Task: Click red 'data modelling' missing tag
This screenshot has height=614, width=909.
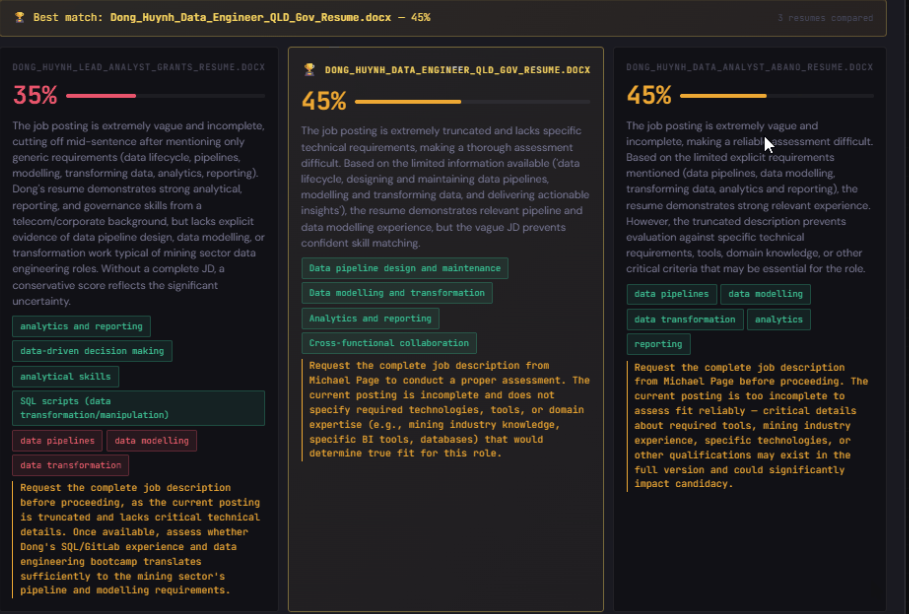Action: pos(152,441)
